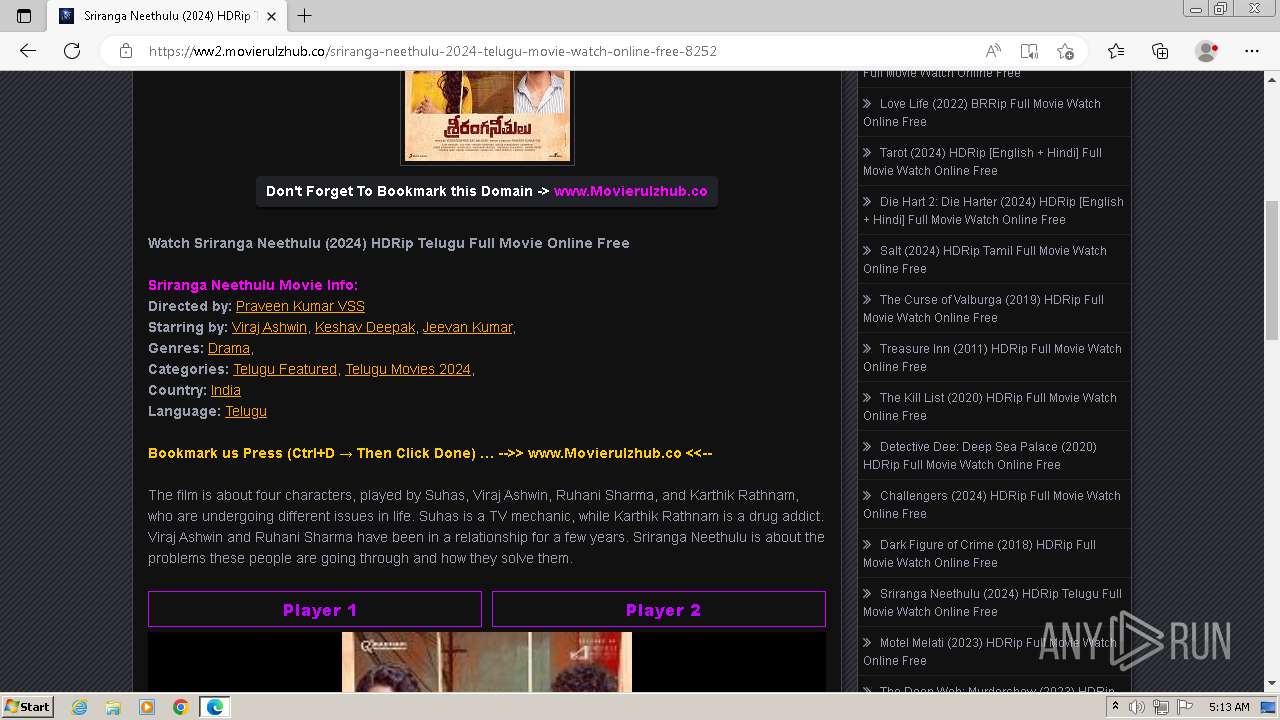Open The Curse of Valburga link
The width and height of the screenshot is (1280, 720).
click(x=983, y=308)
